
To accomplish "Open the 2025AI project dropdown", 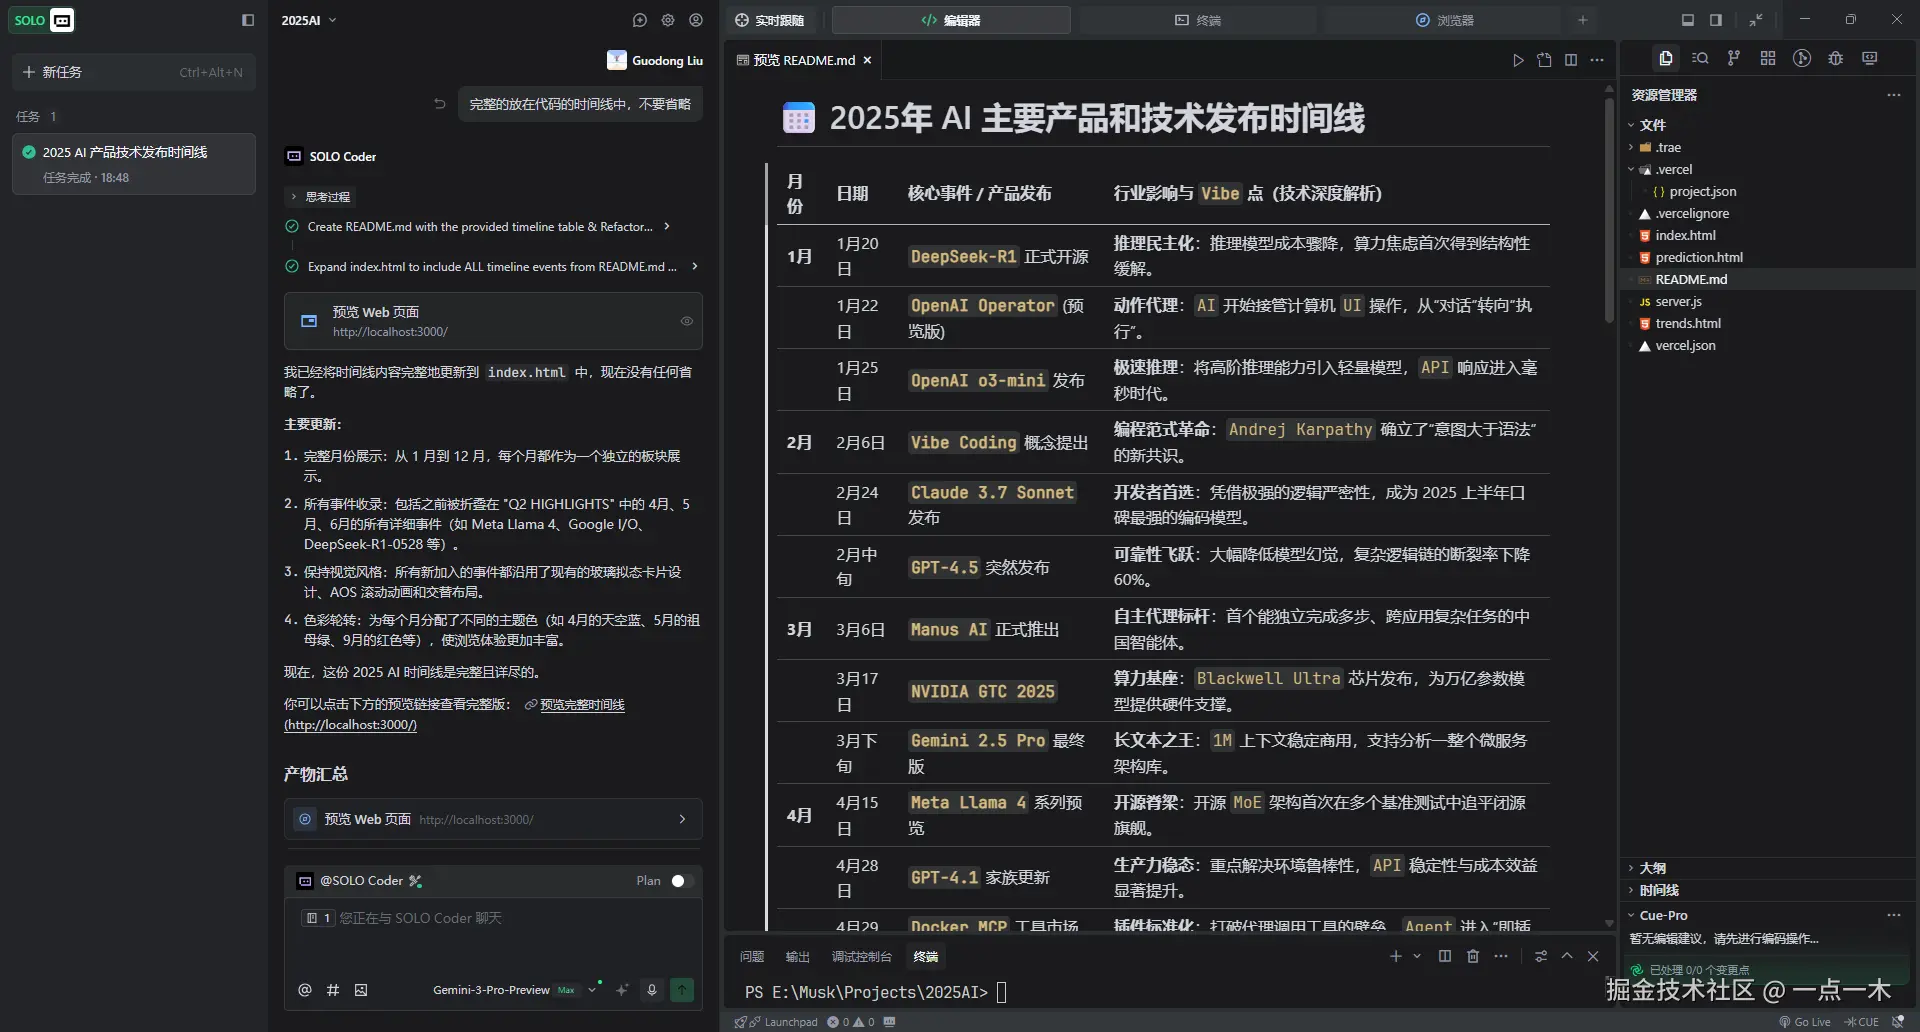I will click(309, 20).
